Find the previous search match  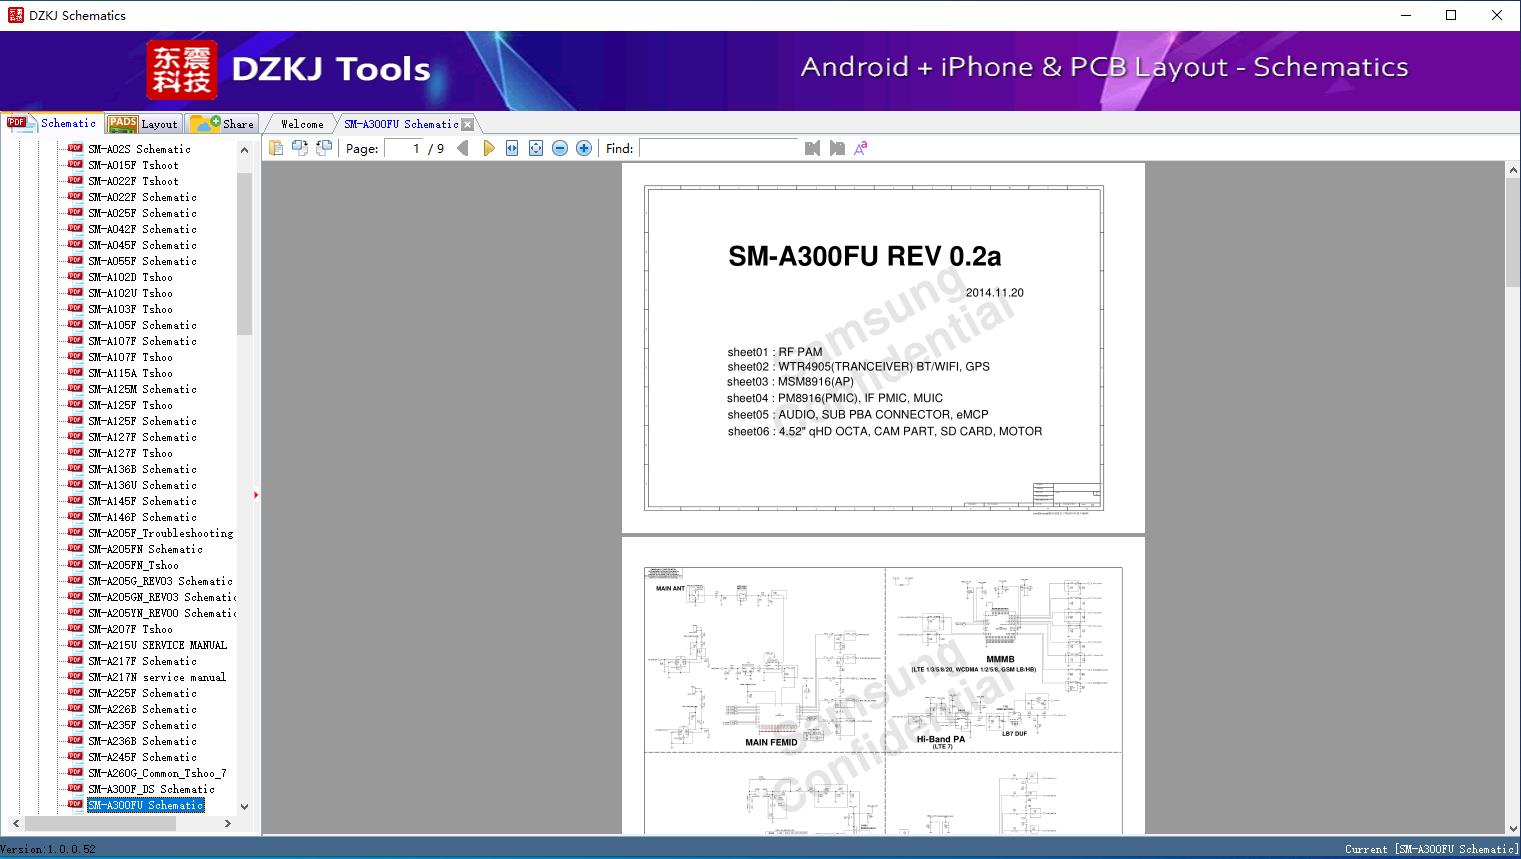pyautogui.click(x=812, y=148)
